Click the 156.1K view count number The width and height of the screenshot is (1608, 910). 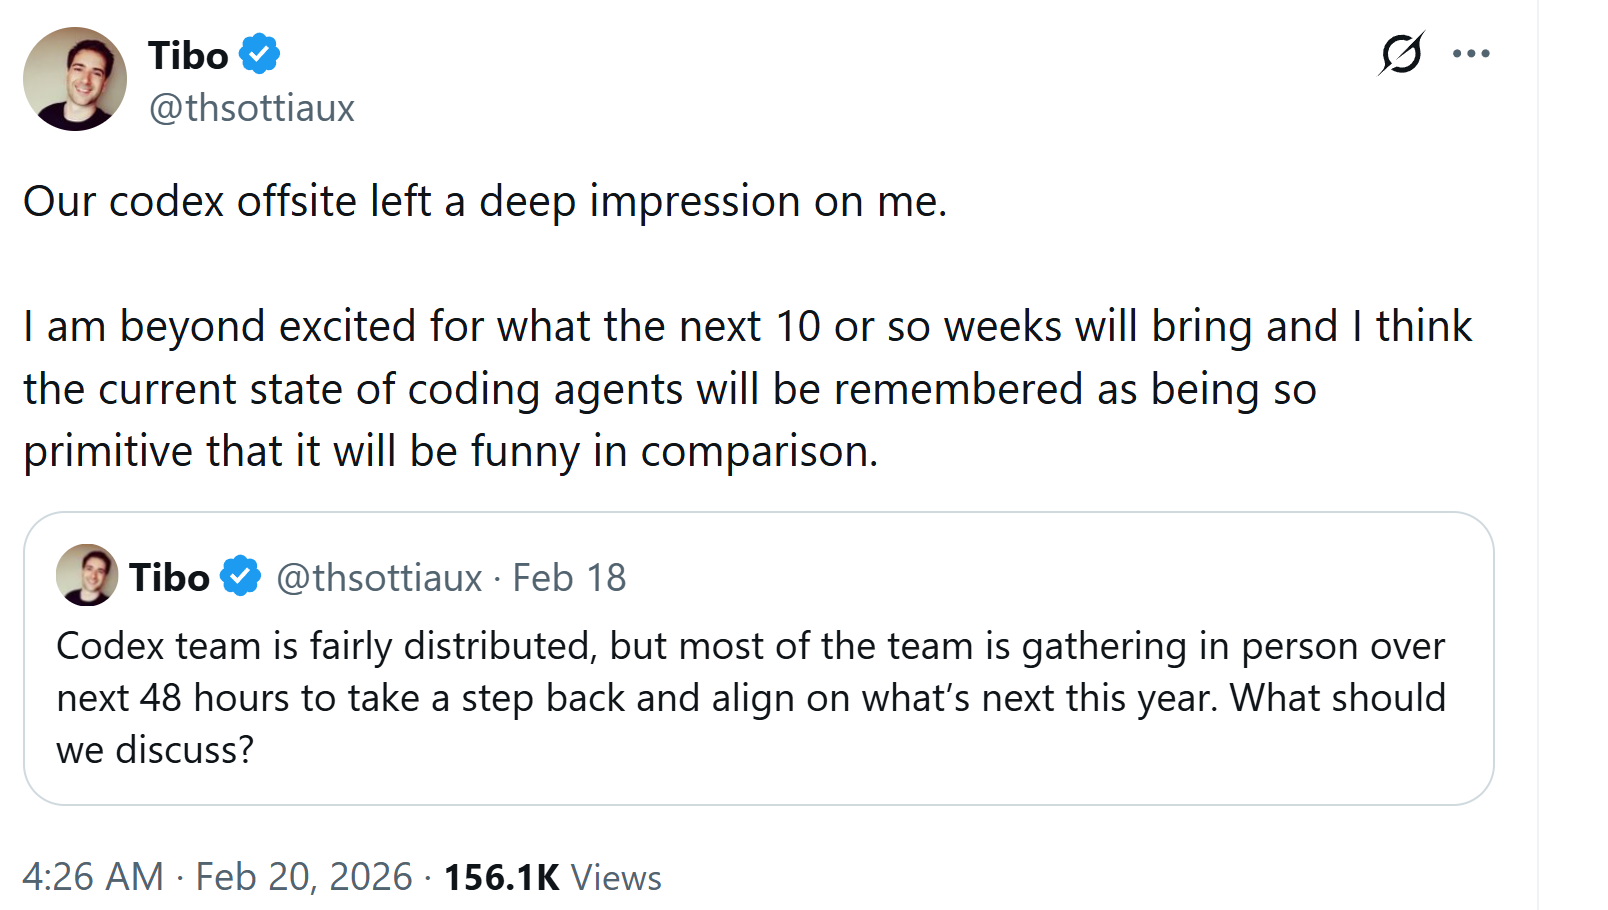pyautogui.click(x=501, y=878)
